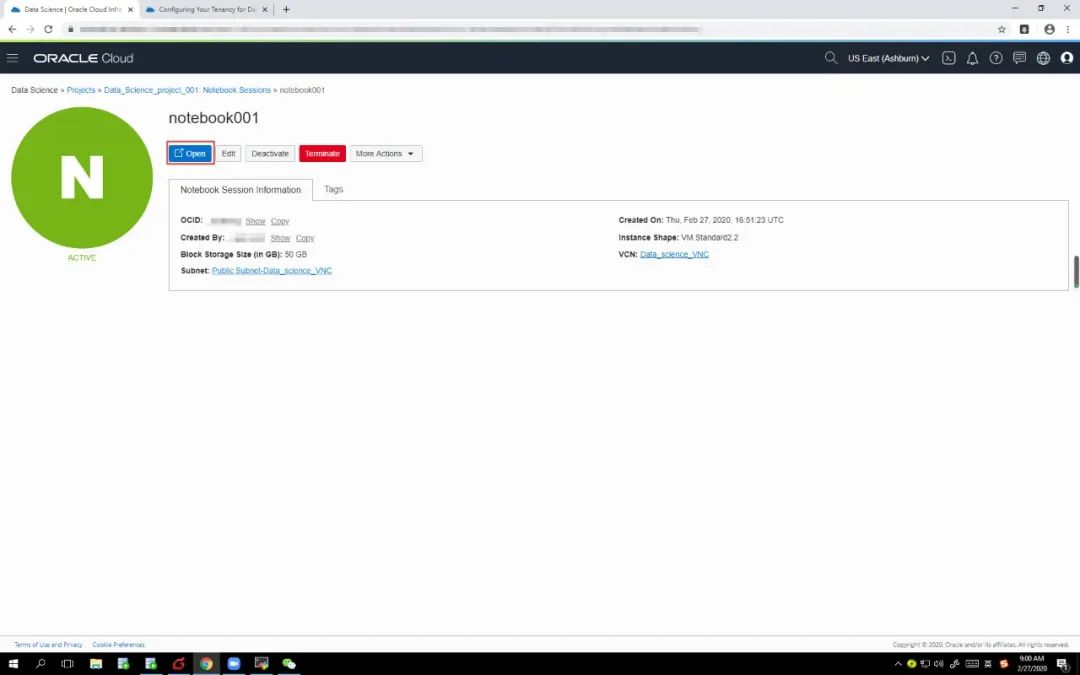Open the Windows Start menu
Image resolution: width=1080 pixels, height=675 pixels.
[x=13, y=664]
